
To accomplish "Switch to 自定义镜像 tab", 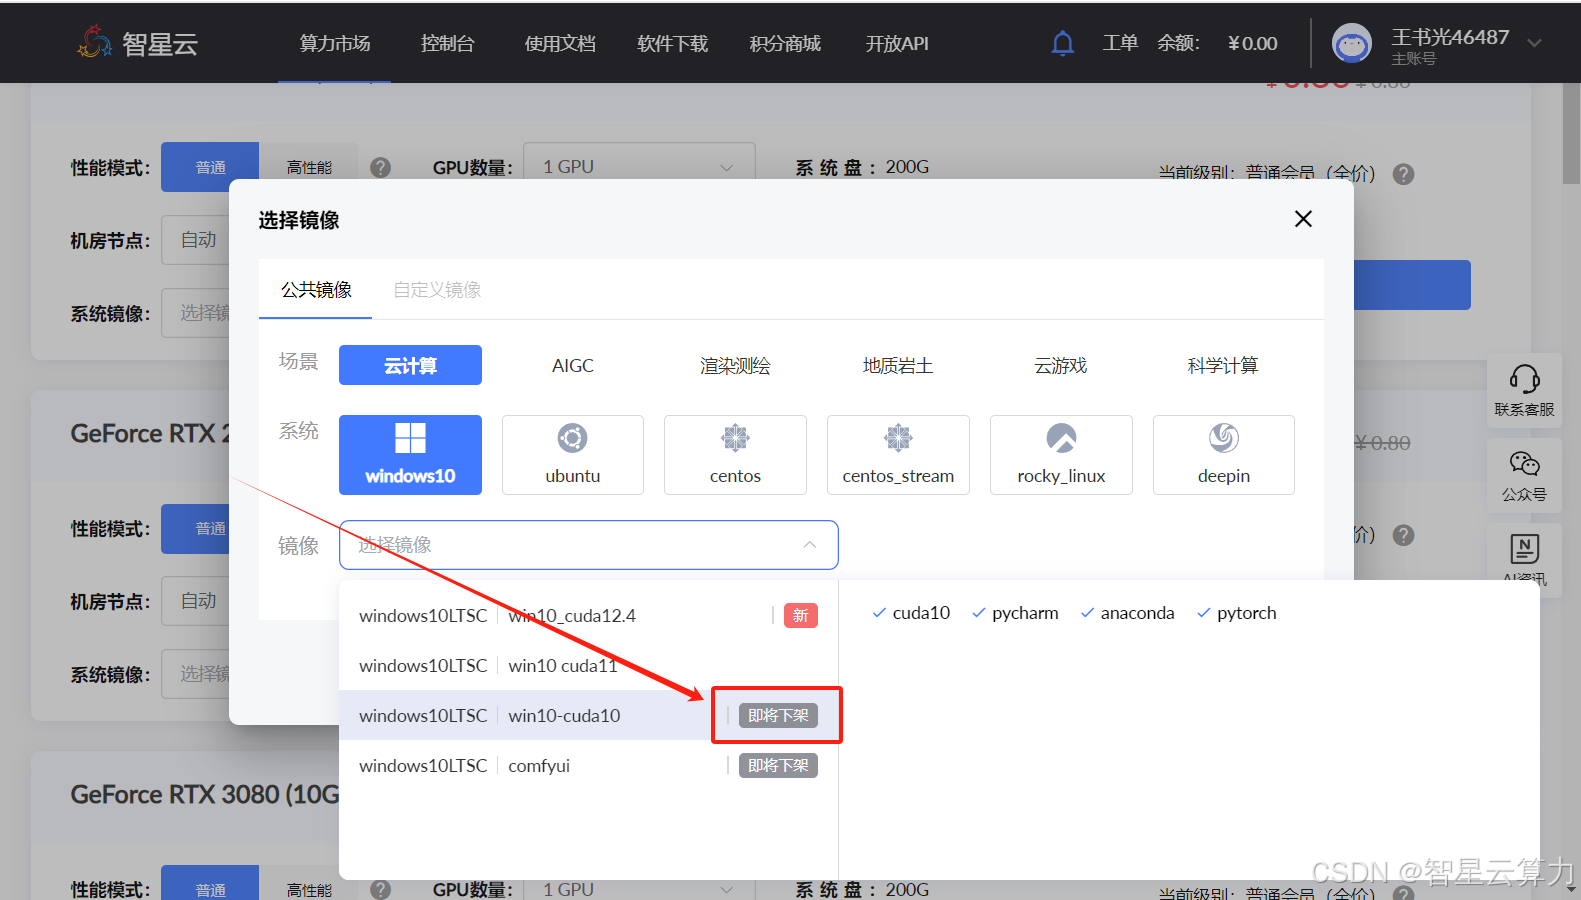I will (437, 290).
